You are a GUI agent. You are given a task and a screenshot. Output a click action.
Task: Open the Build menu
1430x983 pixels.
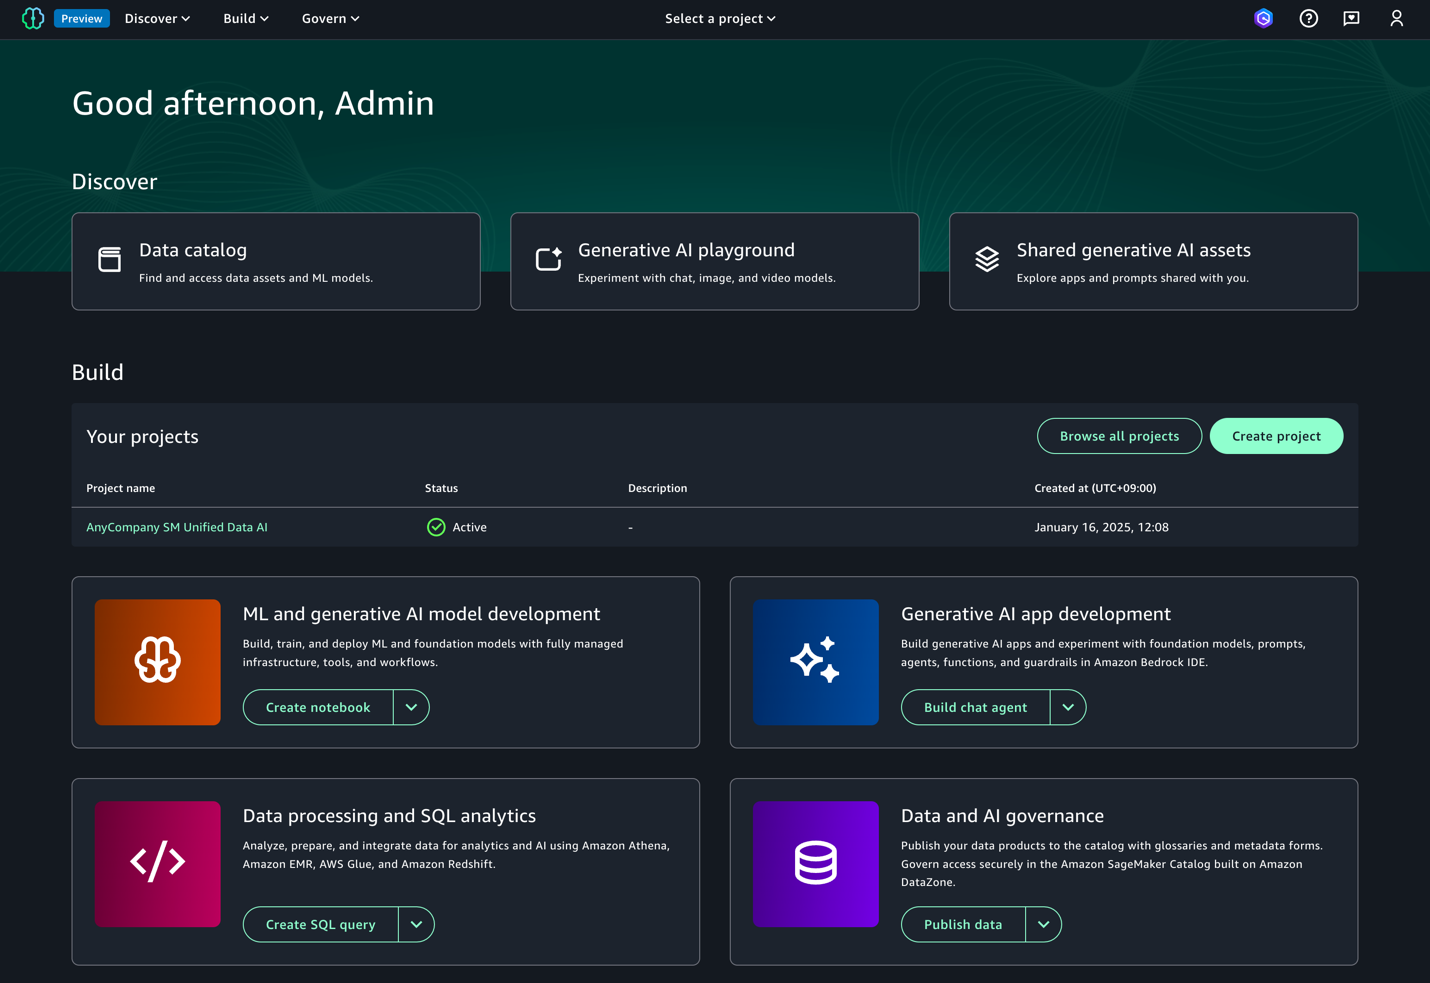[x=246, y=18]
